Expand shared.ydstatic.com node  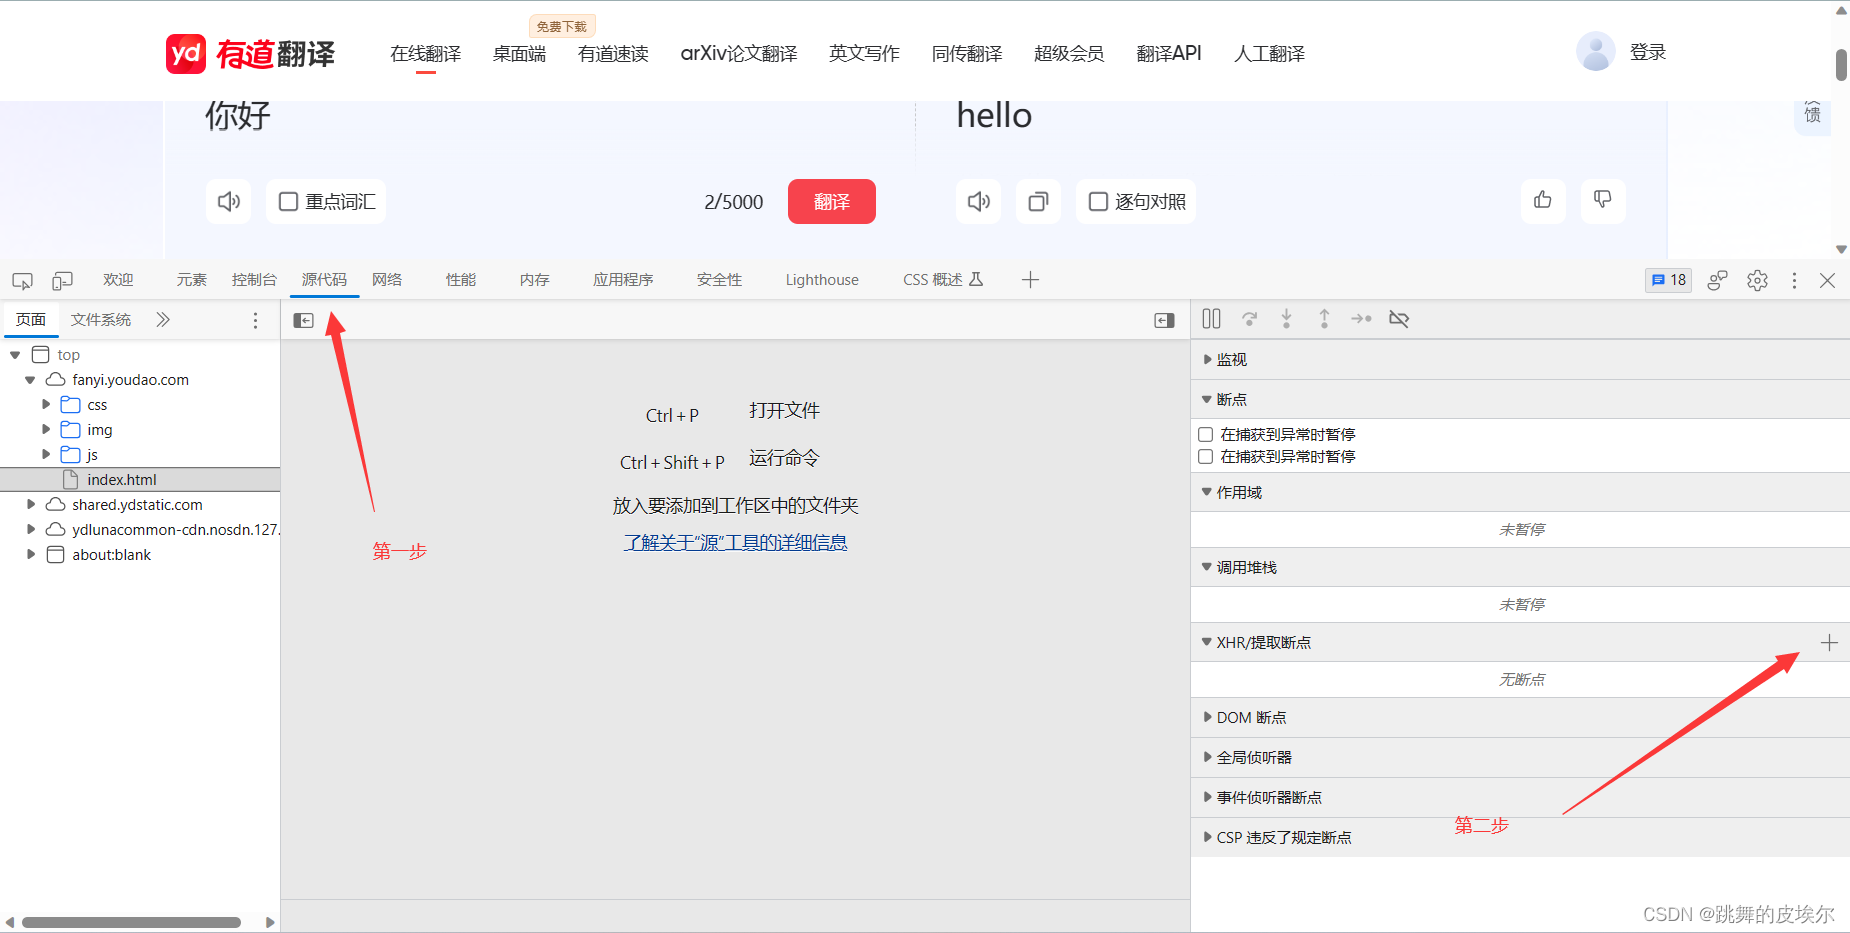click(30, 505)
